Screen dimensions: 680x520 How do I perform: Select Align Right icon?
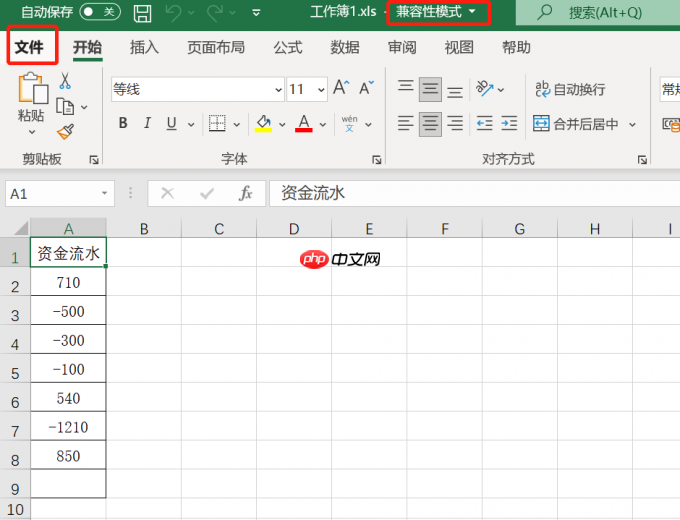455,124
